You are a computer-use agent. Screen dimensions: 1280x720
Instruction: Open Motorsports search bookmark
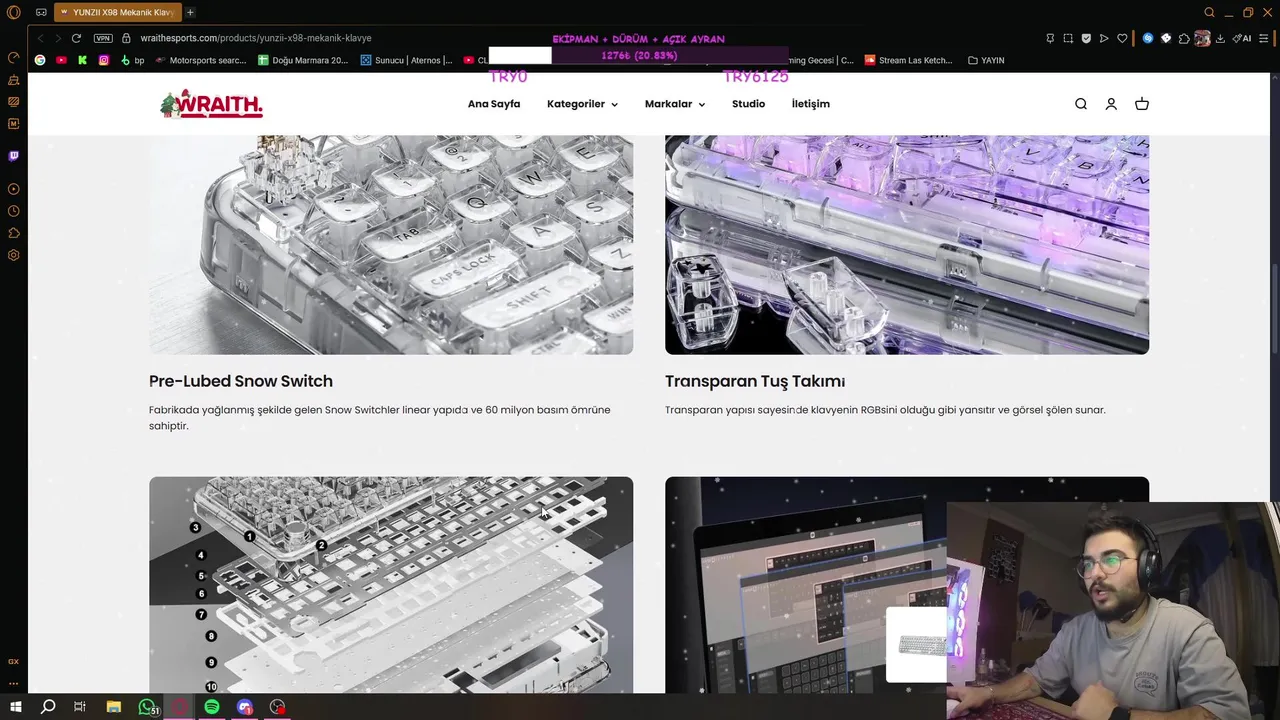click(x=201, y=60)
